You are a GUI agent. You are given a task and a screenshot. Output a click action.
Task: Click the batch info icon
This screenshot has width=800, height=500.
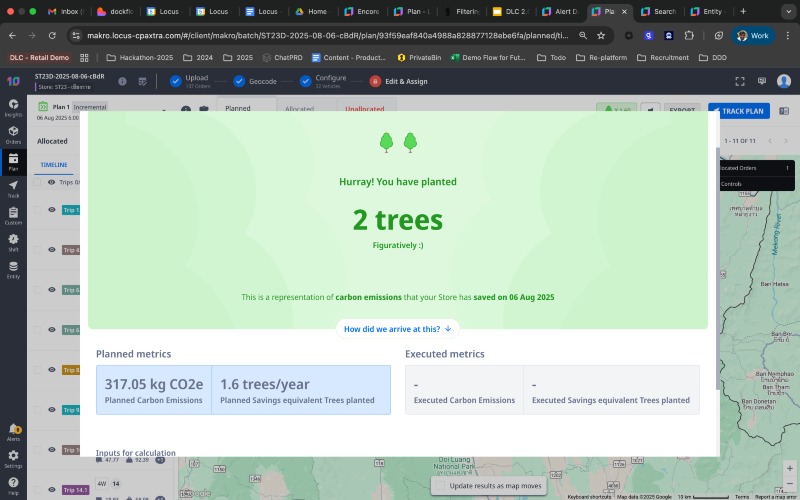click(x=123, y=81)
